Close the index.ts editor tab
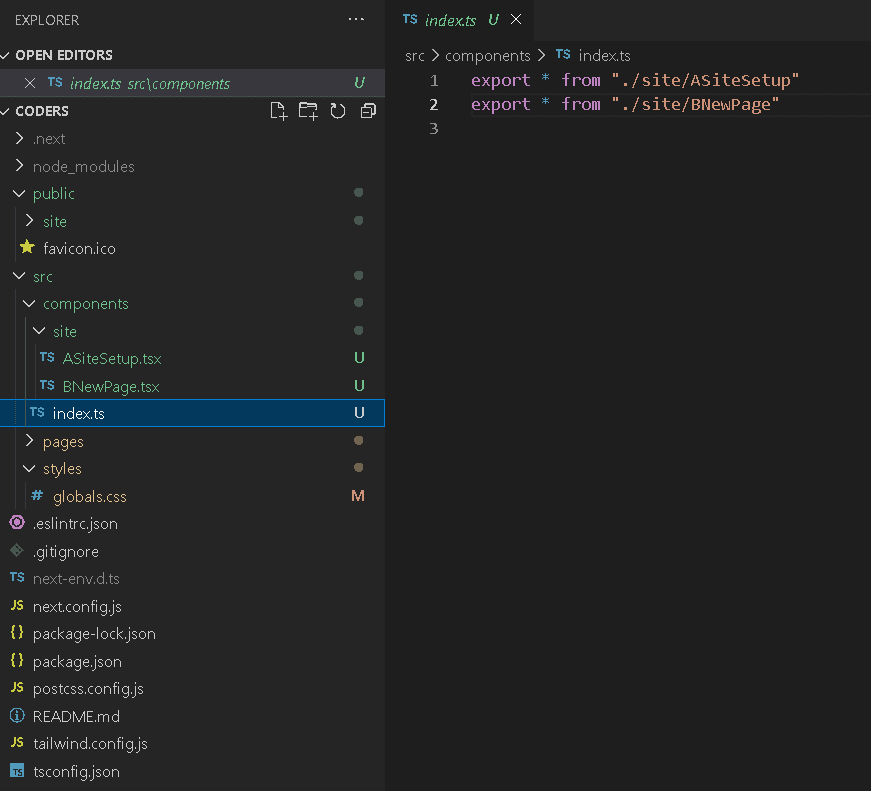The height and width of the screenshot is (791, 871). [x=516, y=20]
